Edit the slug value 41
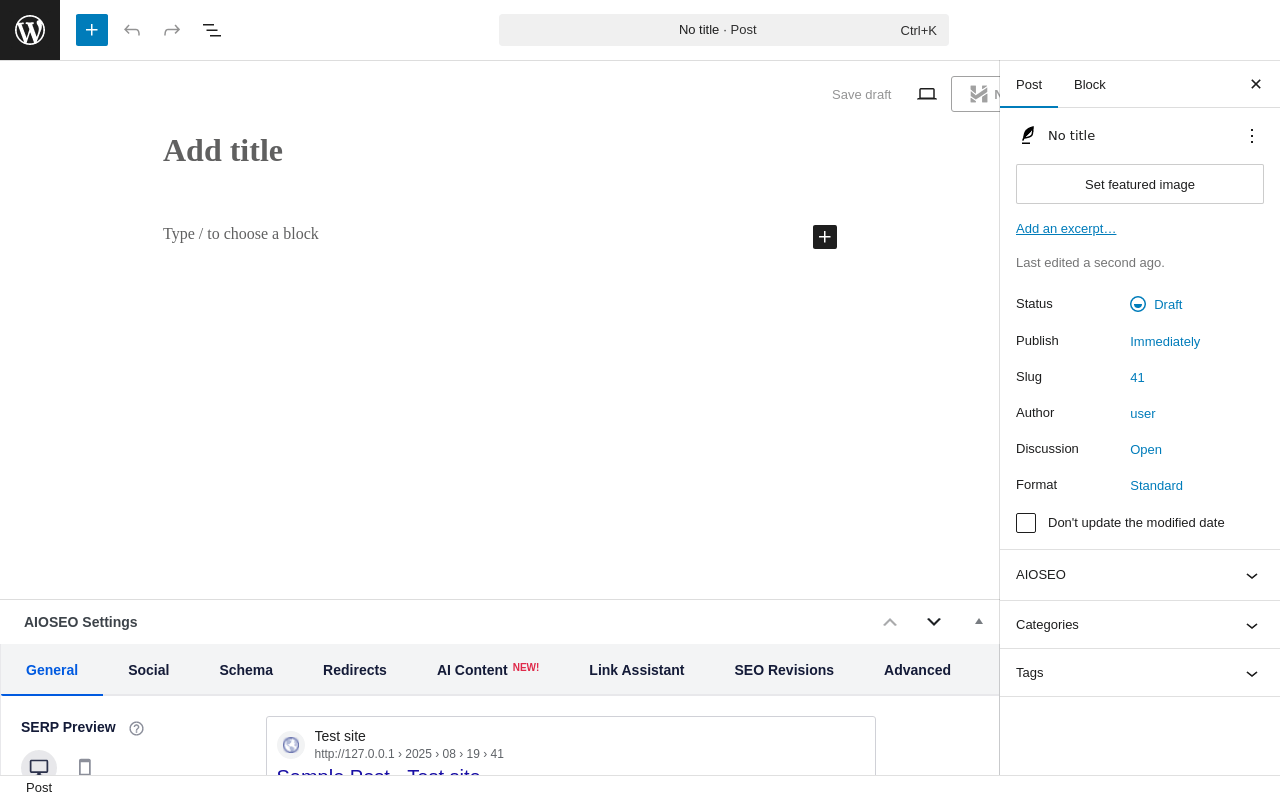Image resolution: width=1280 pixels, height=800 pixels. [1137, 377]
